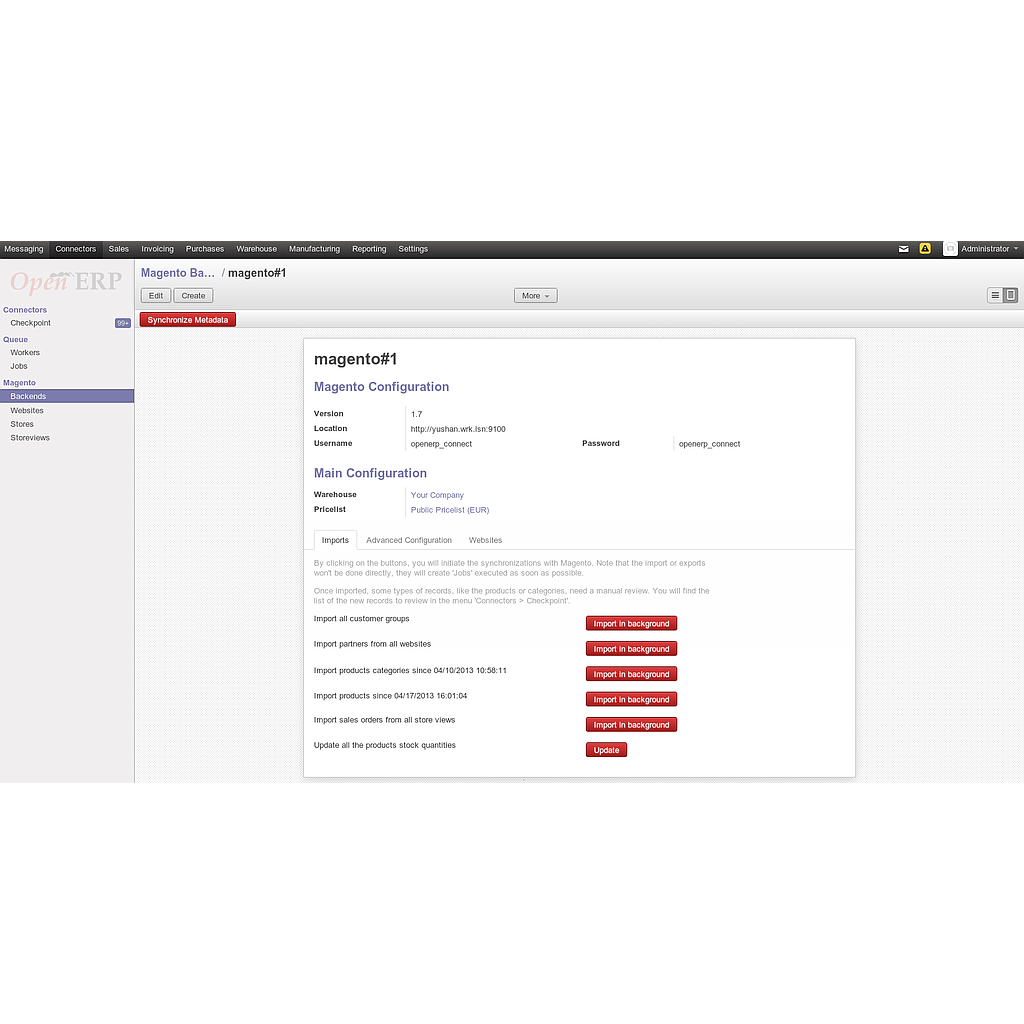Click the yellow shortcuts icon in top bar

click(x=925, y=248)
